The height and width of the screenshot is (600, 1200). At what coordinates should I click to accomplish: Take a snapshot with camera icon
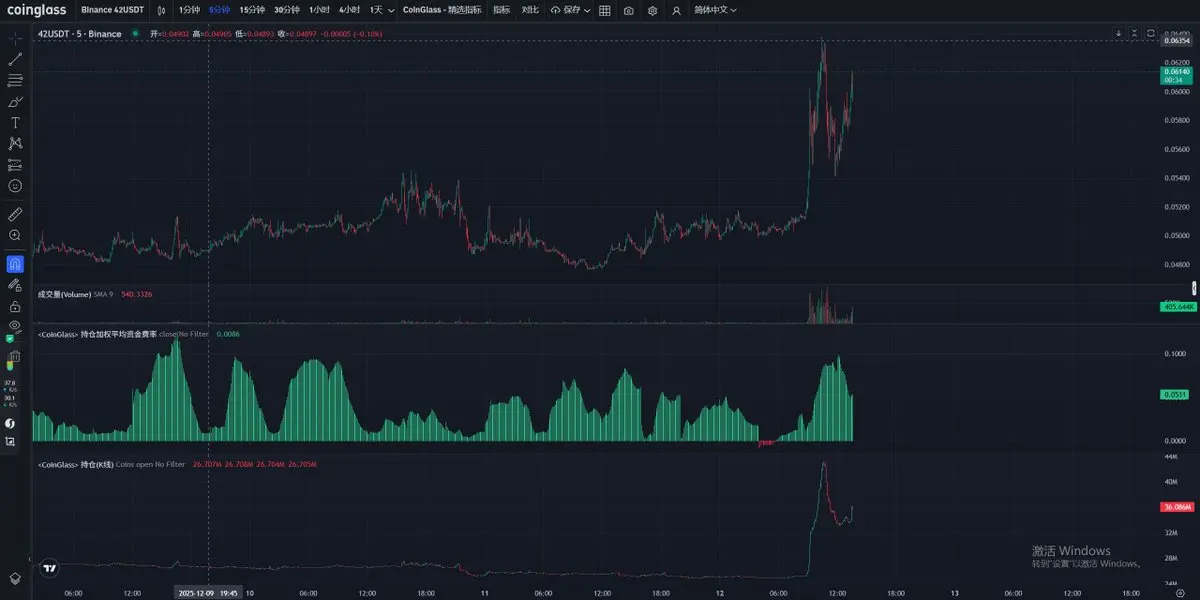(628, 10)
